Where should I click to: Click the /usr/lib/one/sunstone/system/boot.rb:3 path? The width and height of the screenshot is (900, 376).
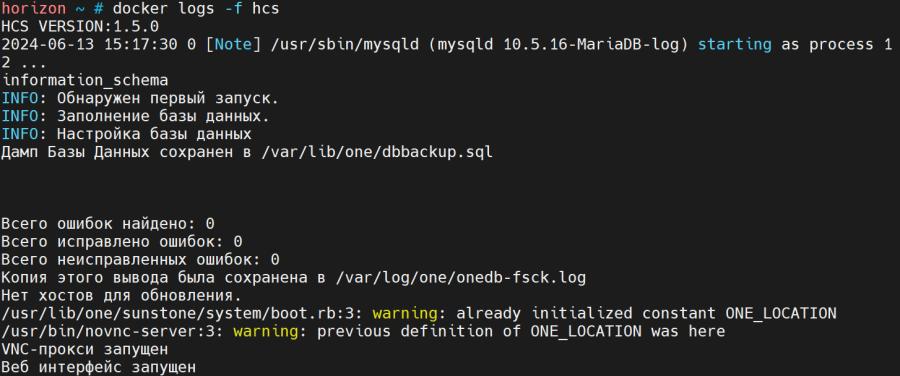182,313
